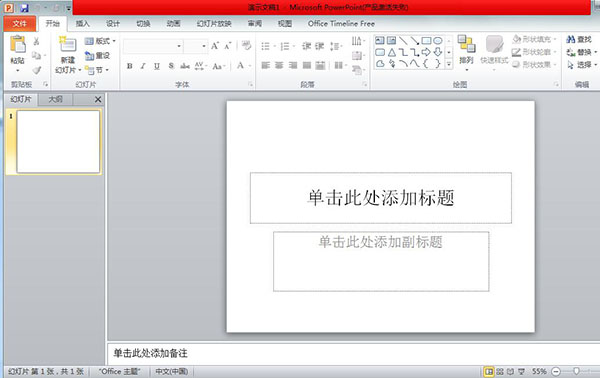Click the zoom slider handle
The width and height of the screenshot is (600, 378).
pos(576,371)
